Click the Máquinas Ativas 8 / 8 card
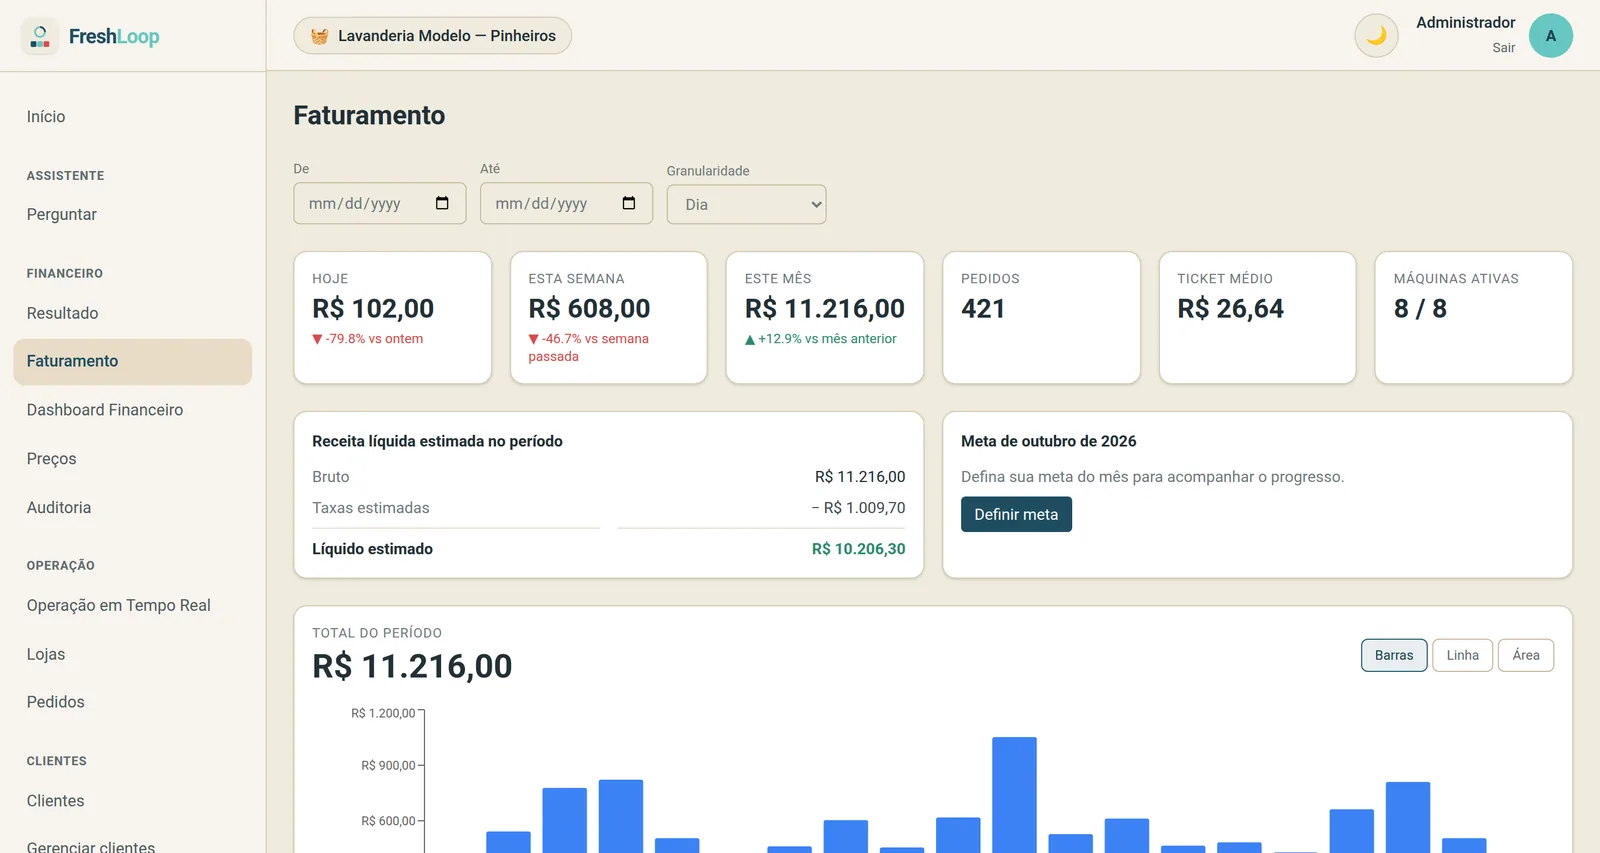 (1474, 317)
